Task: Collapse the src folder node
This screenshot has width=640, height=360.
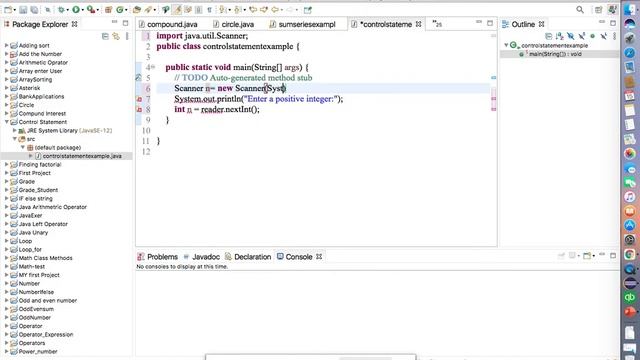Action: point(15,139)
